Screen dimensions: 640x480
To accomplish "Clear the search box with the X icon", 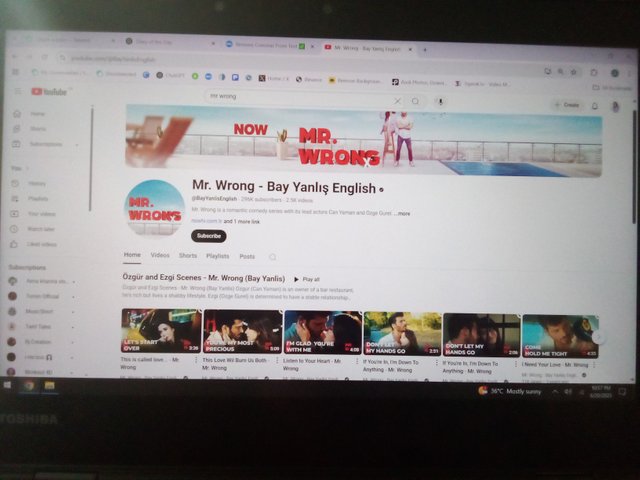I will coord(397,101).
